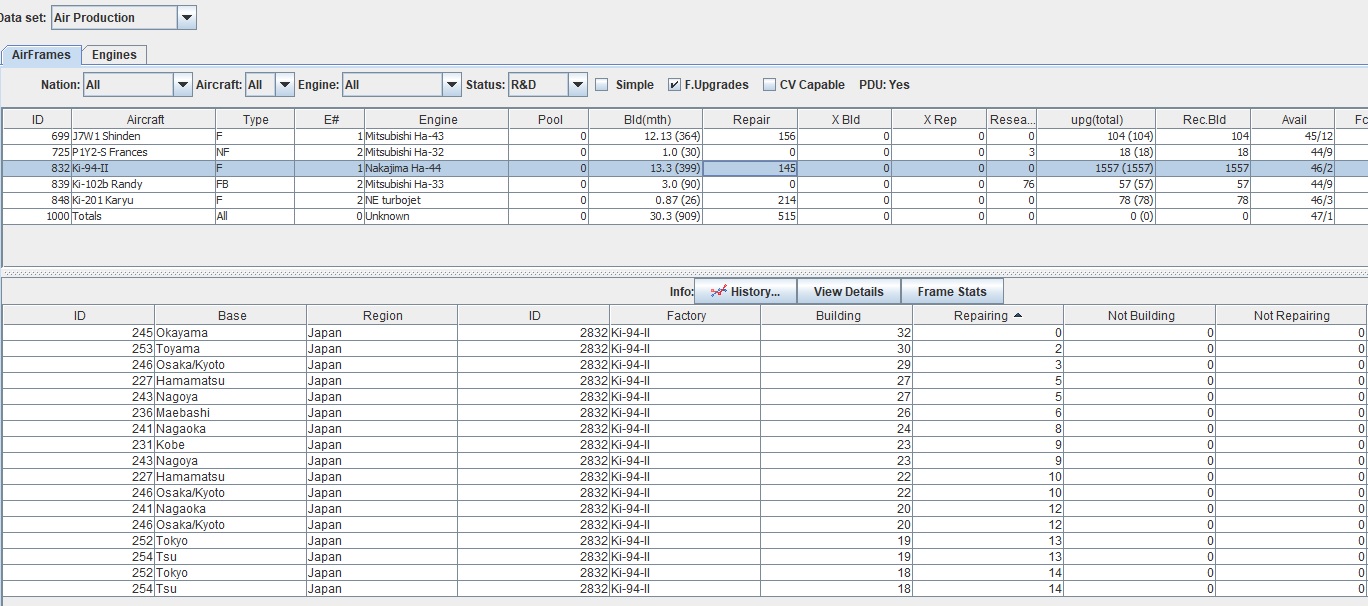Enable the Simple checkbox

602,85
